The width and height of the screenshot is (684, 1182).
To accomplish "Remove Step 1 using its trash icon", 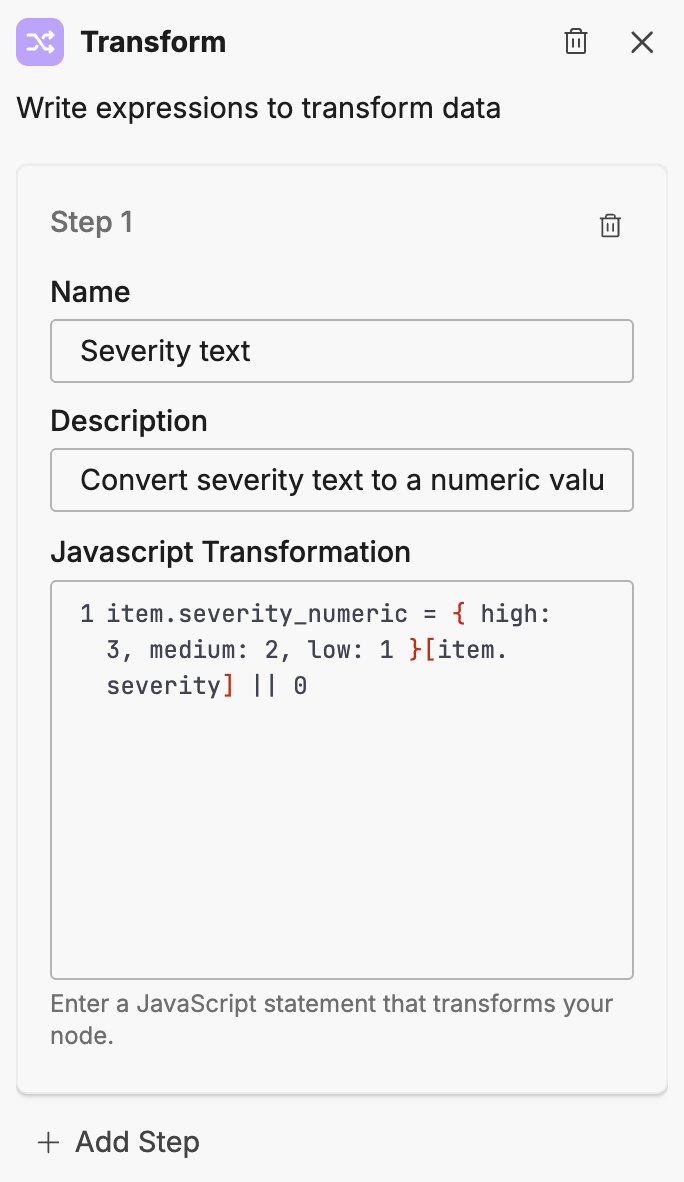I will click(610, 225).
